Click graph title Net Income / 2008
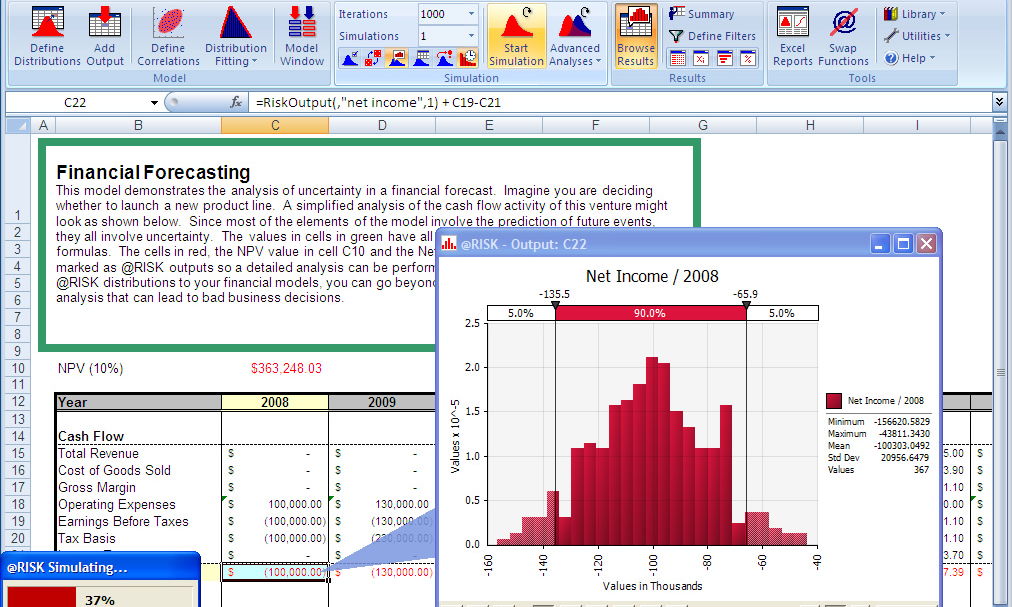The width and height of the screenshot is (1012, 607). point(652,276)
